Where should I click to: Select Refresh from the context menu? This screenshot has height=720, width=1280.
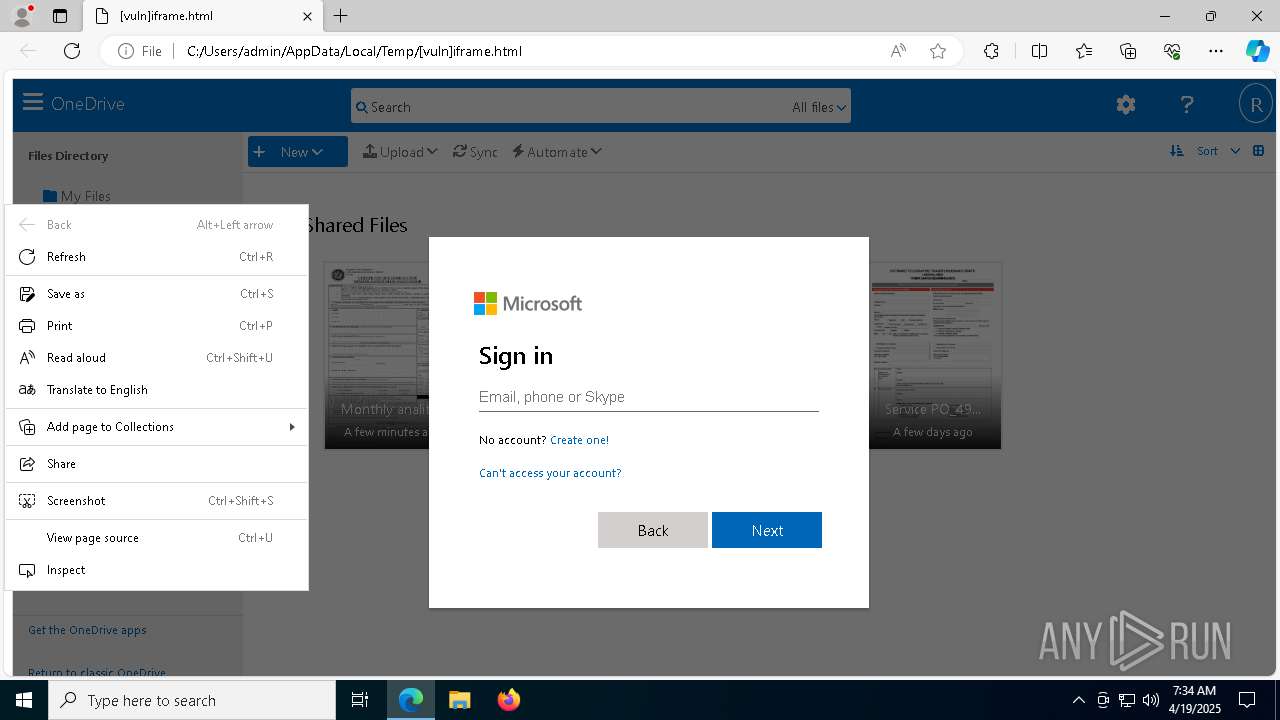(157, 257)
